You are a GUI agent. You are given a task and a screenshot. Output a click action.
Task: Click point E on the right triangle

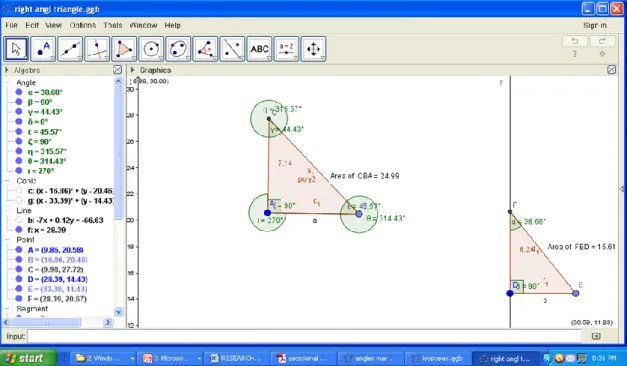point(575,293)
